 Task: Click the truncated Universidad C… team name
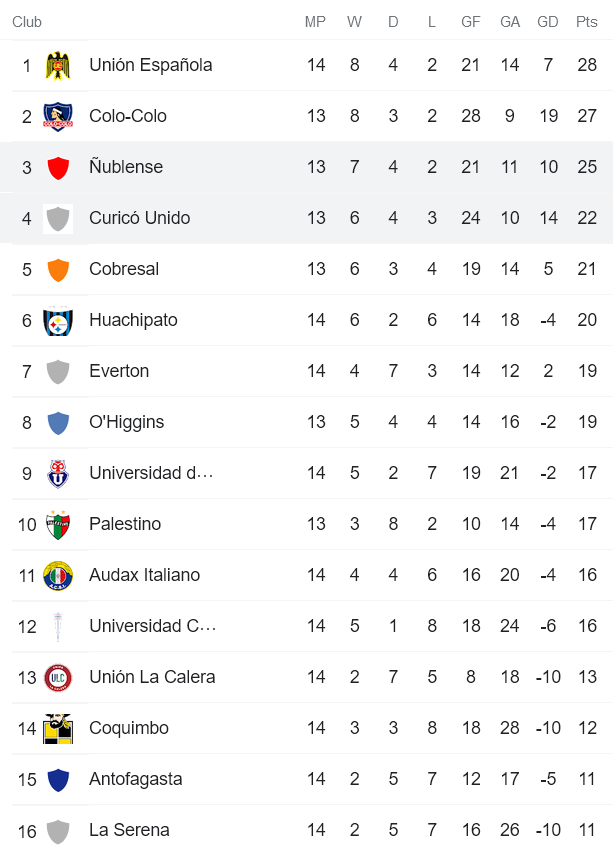152,626
